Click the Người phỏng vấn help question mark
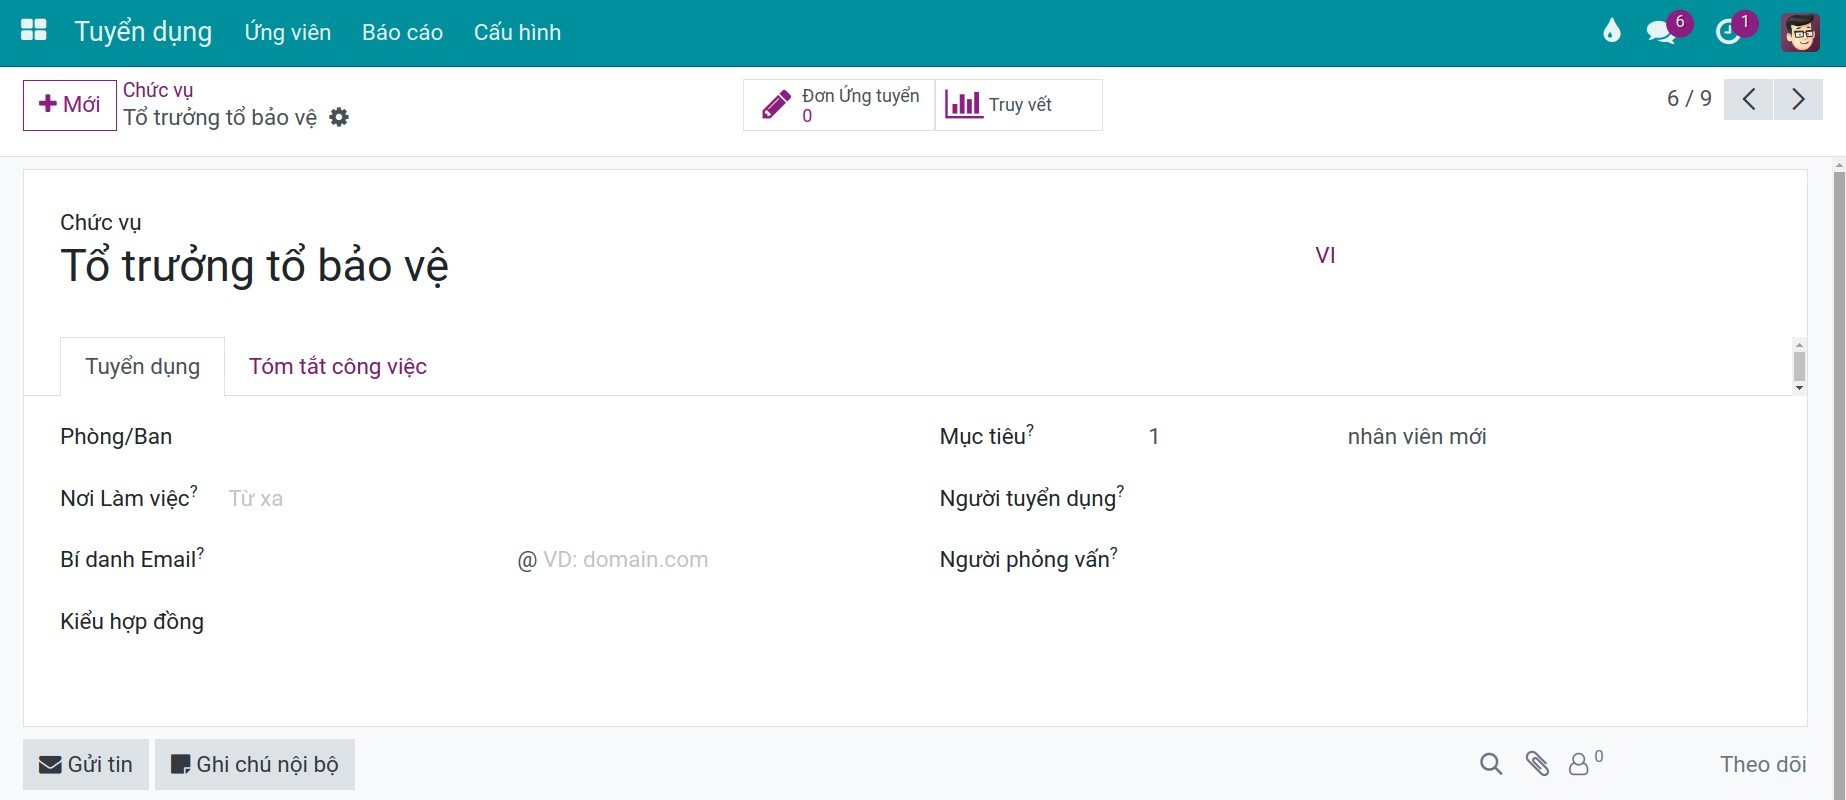 coord(1114,553)
